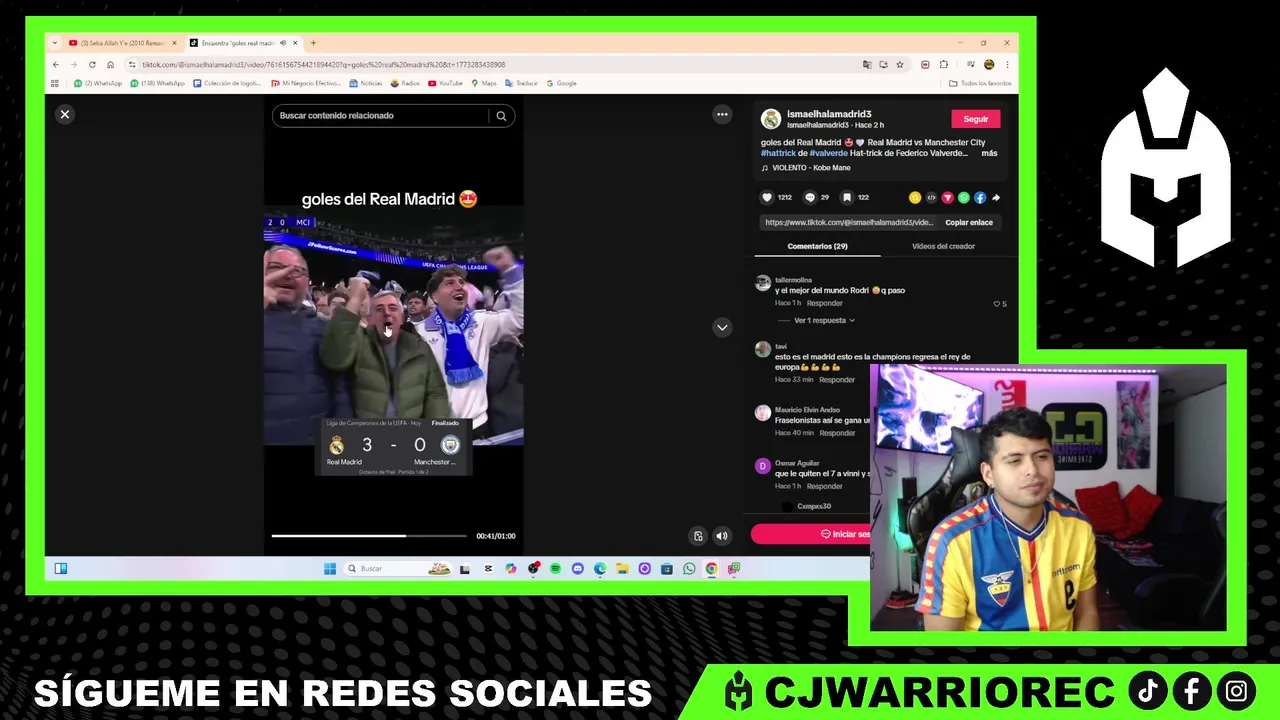Open Google bookmark
The image size is (1280, 720).
[562, 83]
